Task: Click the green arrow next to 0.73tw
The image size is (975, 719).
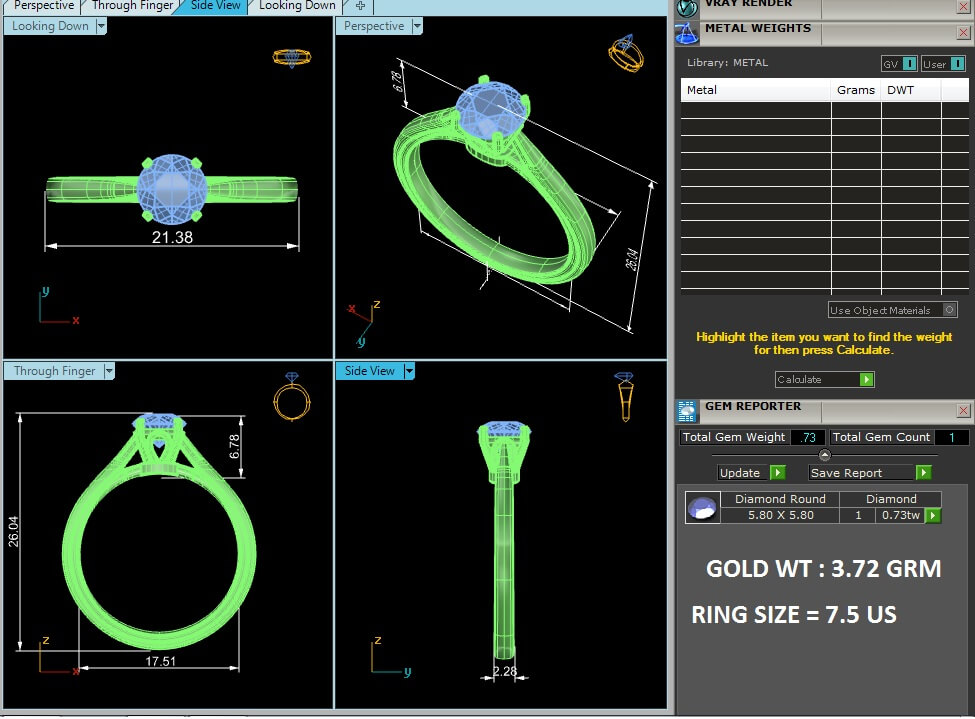Action: coord(933,516)
